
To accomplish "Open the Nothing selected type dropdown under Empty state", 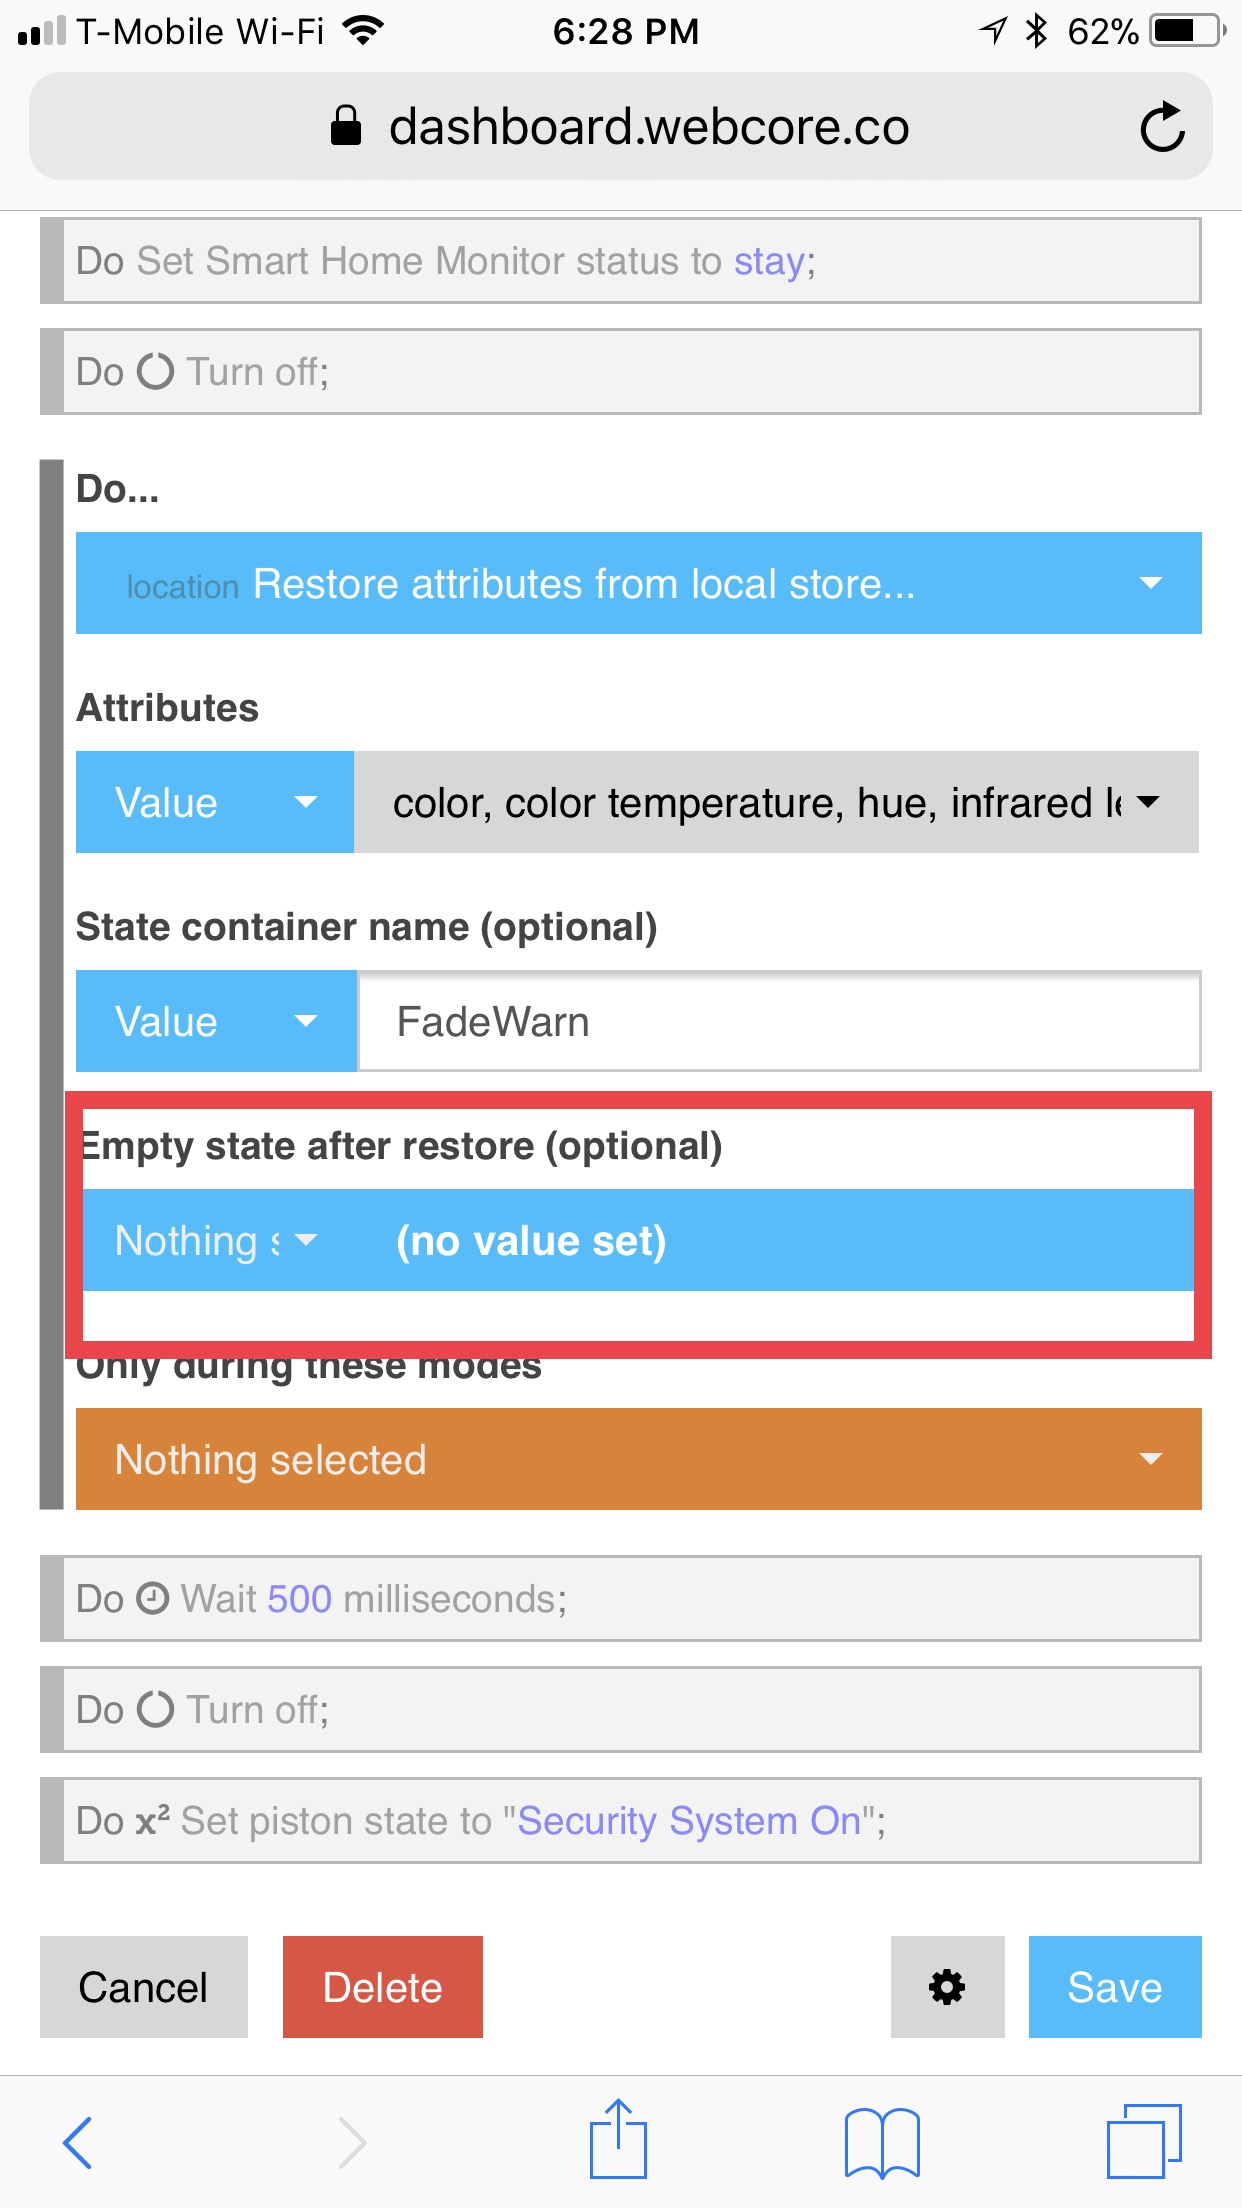I will click(x=216, y=1240).
